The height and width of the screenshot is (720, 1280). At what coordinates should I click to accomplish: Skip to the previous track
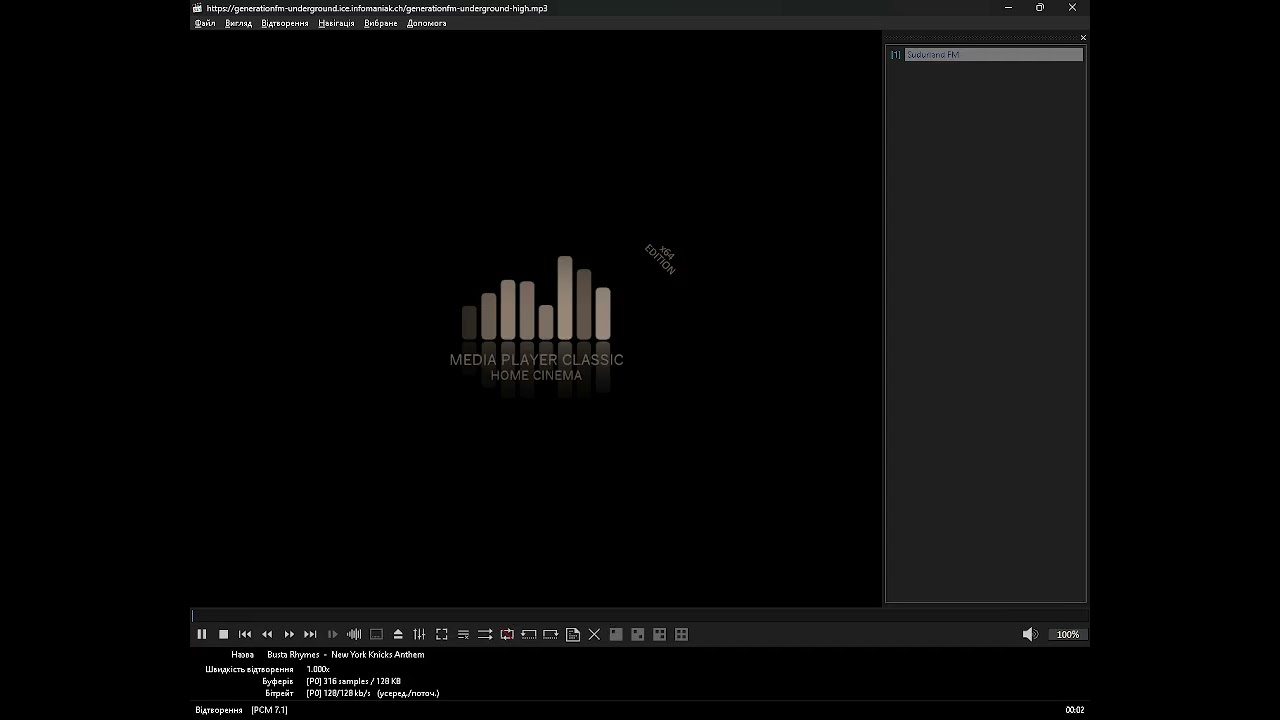tap(245, 634)
